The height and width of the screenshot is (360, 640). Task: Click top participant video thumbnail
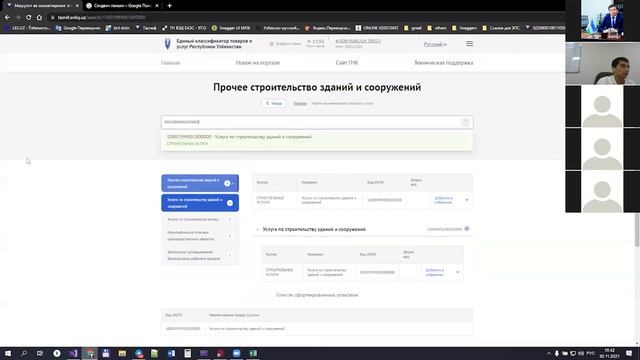point(602,20)
